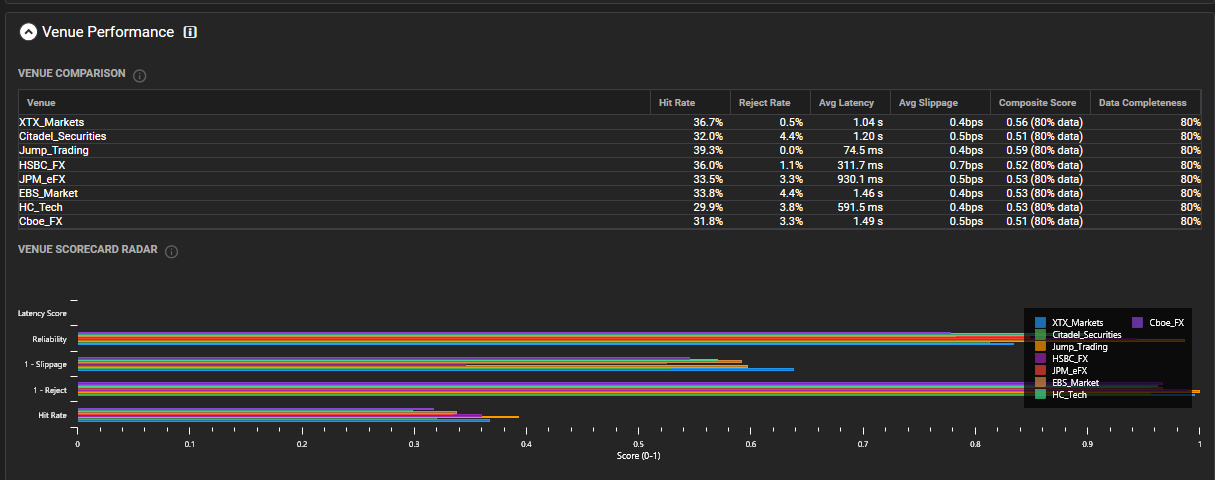Select the HSBC_FX venue cell

[334, 165]
